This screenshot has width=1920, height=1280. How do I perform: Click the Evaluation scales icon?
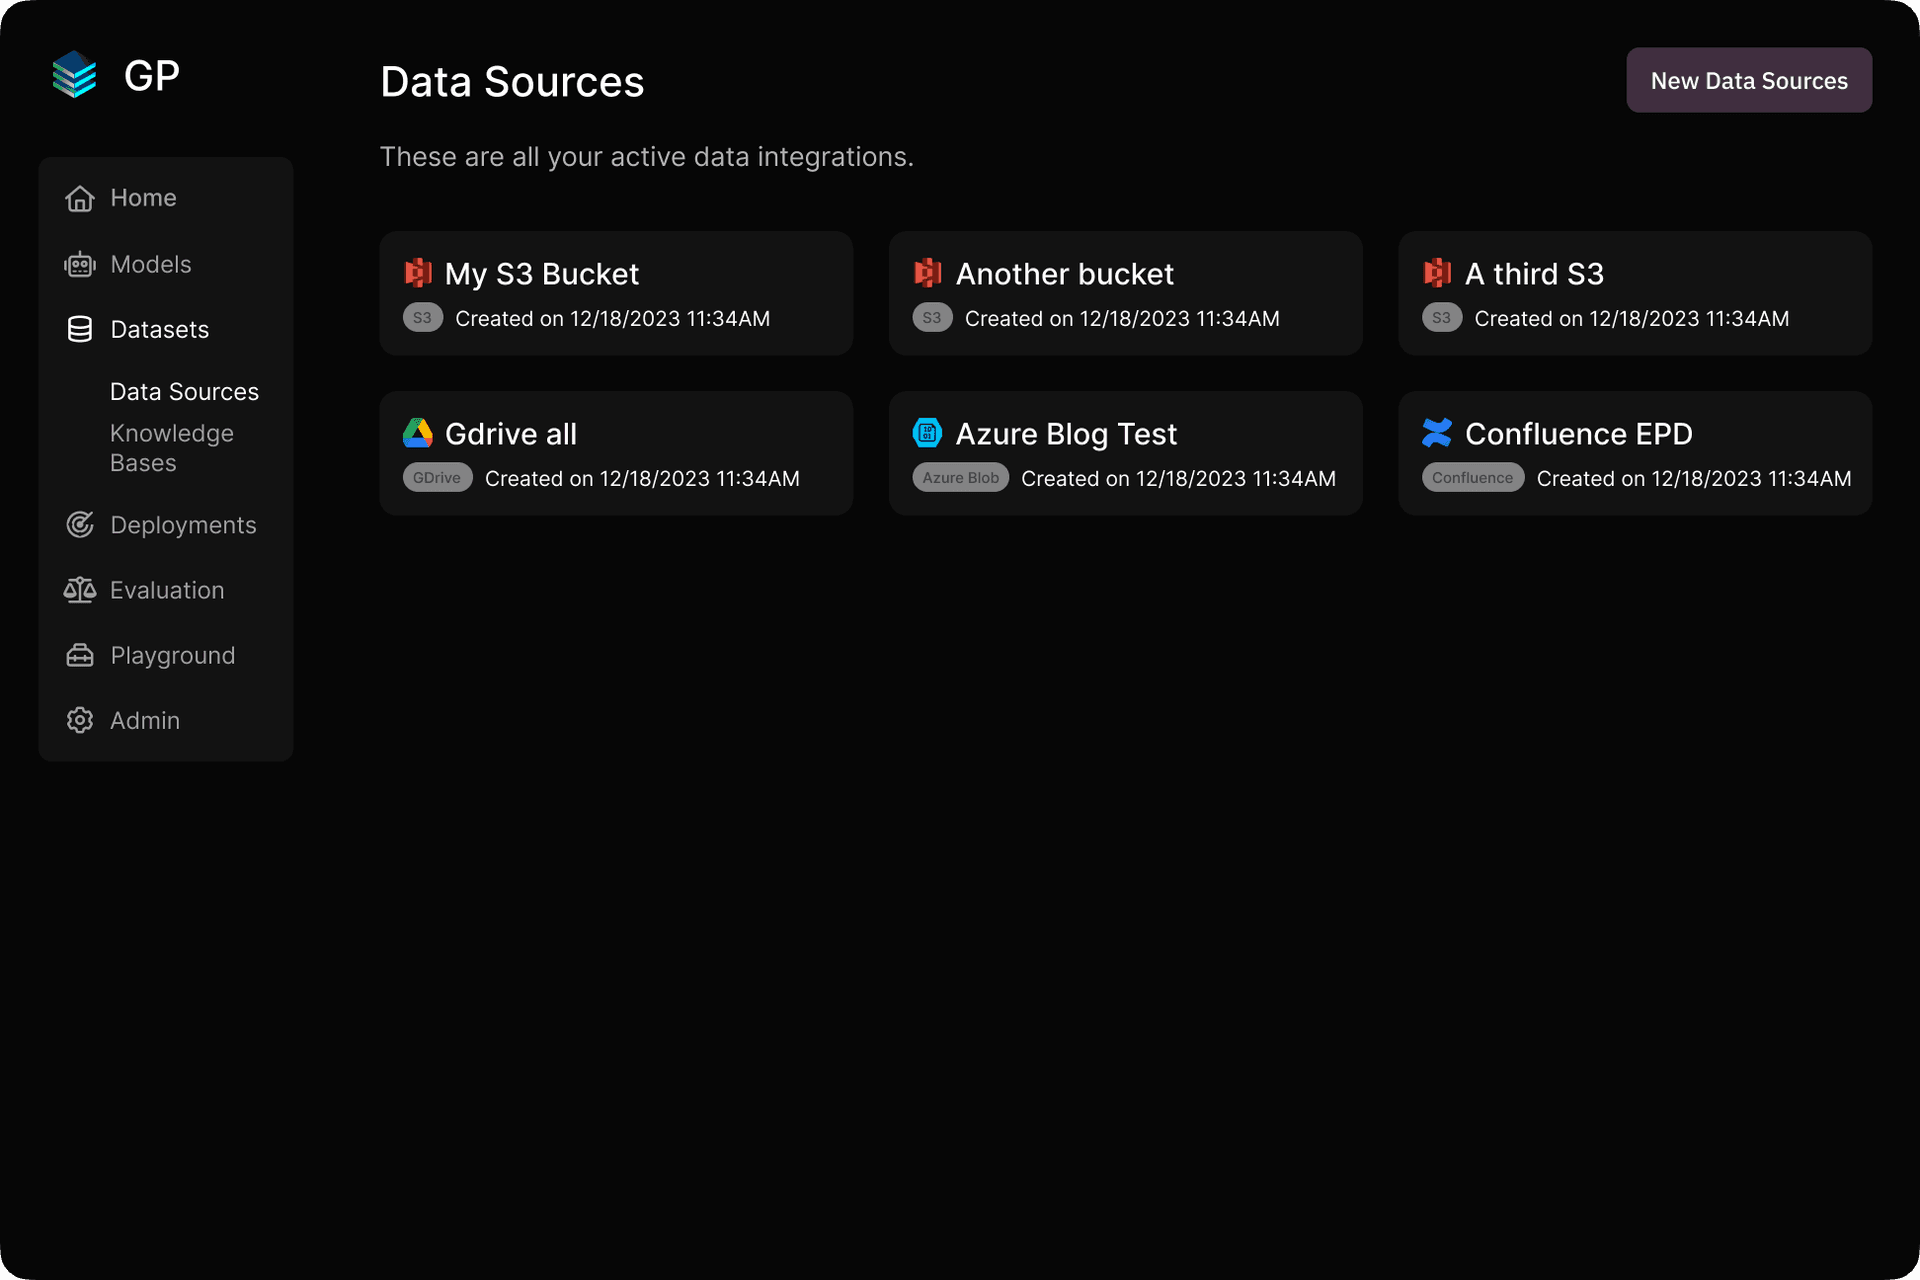[x=80, y=590]
